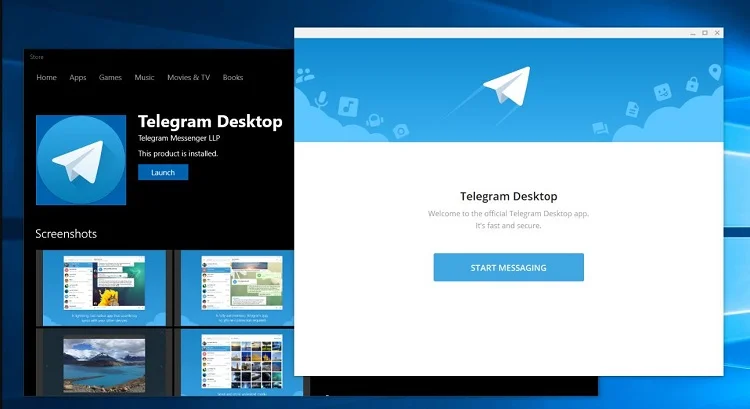This screenshot has width=750, height=409.
Task: Maximize the Telegram Desktop window
Action: tap(705, 33)
